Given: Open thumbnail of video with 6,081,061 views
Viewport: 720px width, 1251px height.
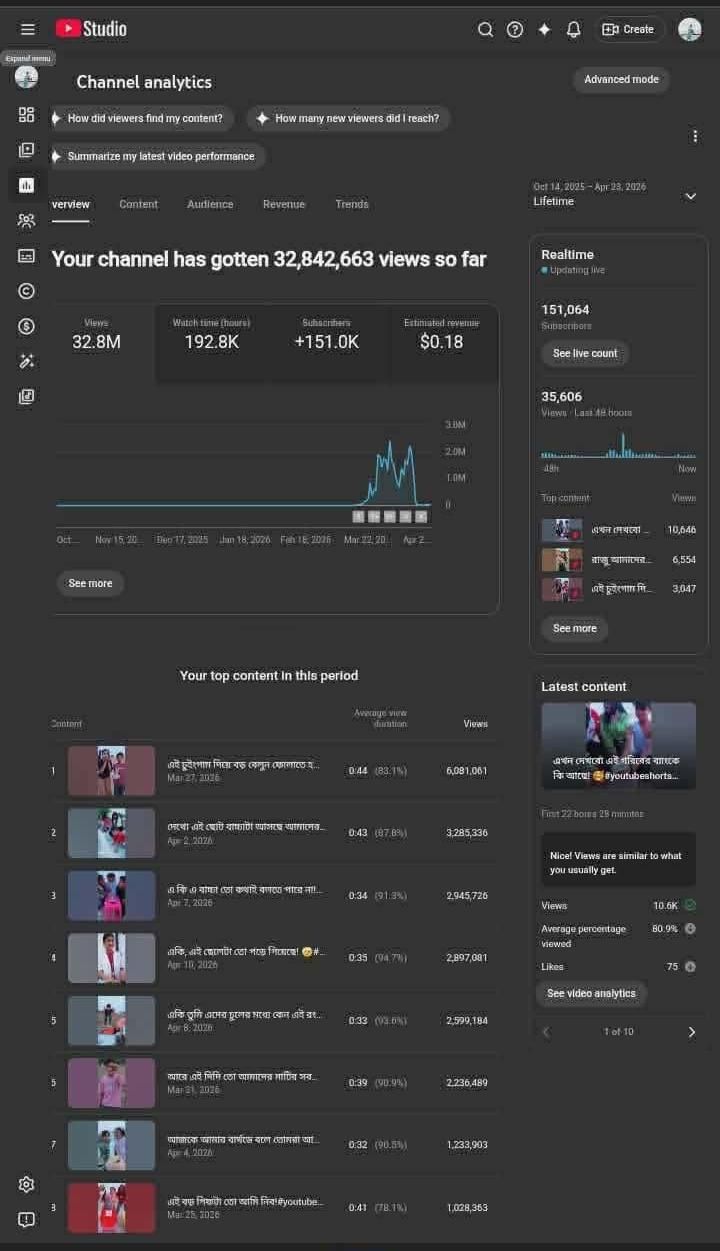Looking at the screenshot, I should tap(111, 771).
